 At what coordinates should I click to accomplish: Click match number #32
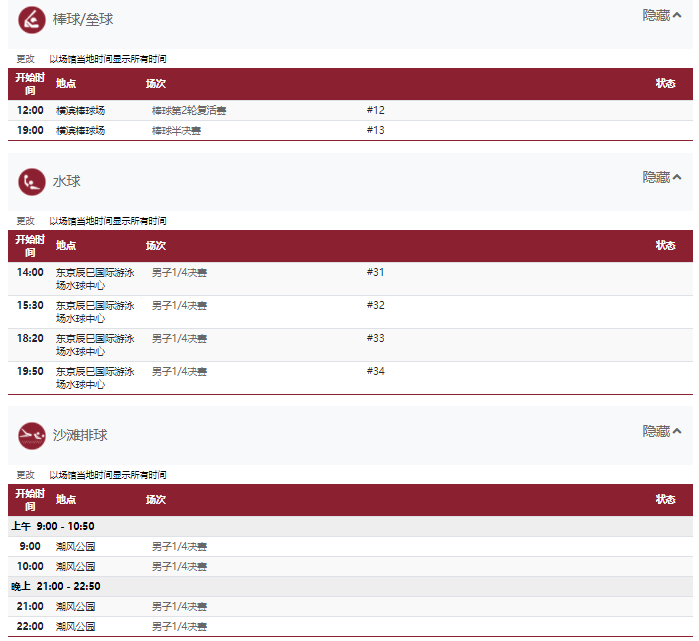pos(375,305)
